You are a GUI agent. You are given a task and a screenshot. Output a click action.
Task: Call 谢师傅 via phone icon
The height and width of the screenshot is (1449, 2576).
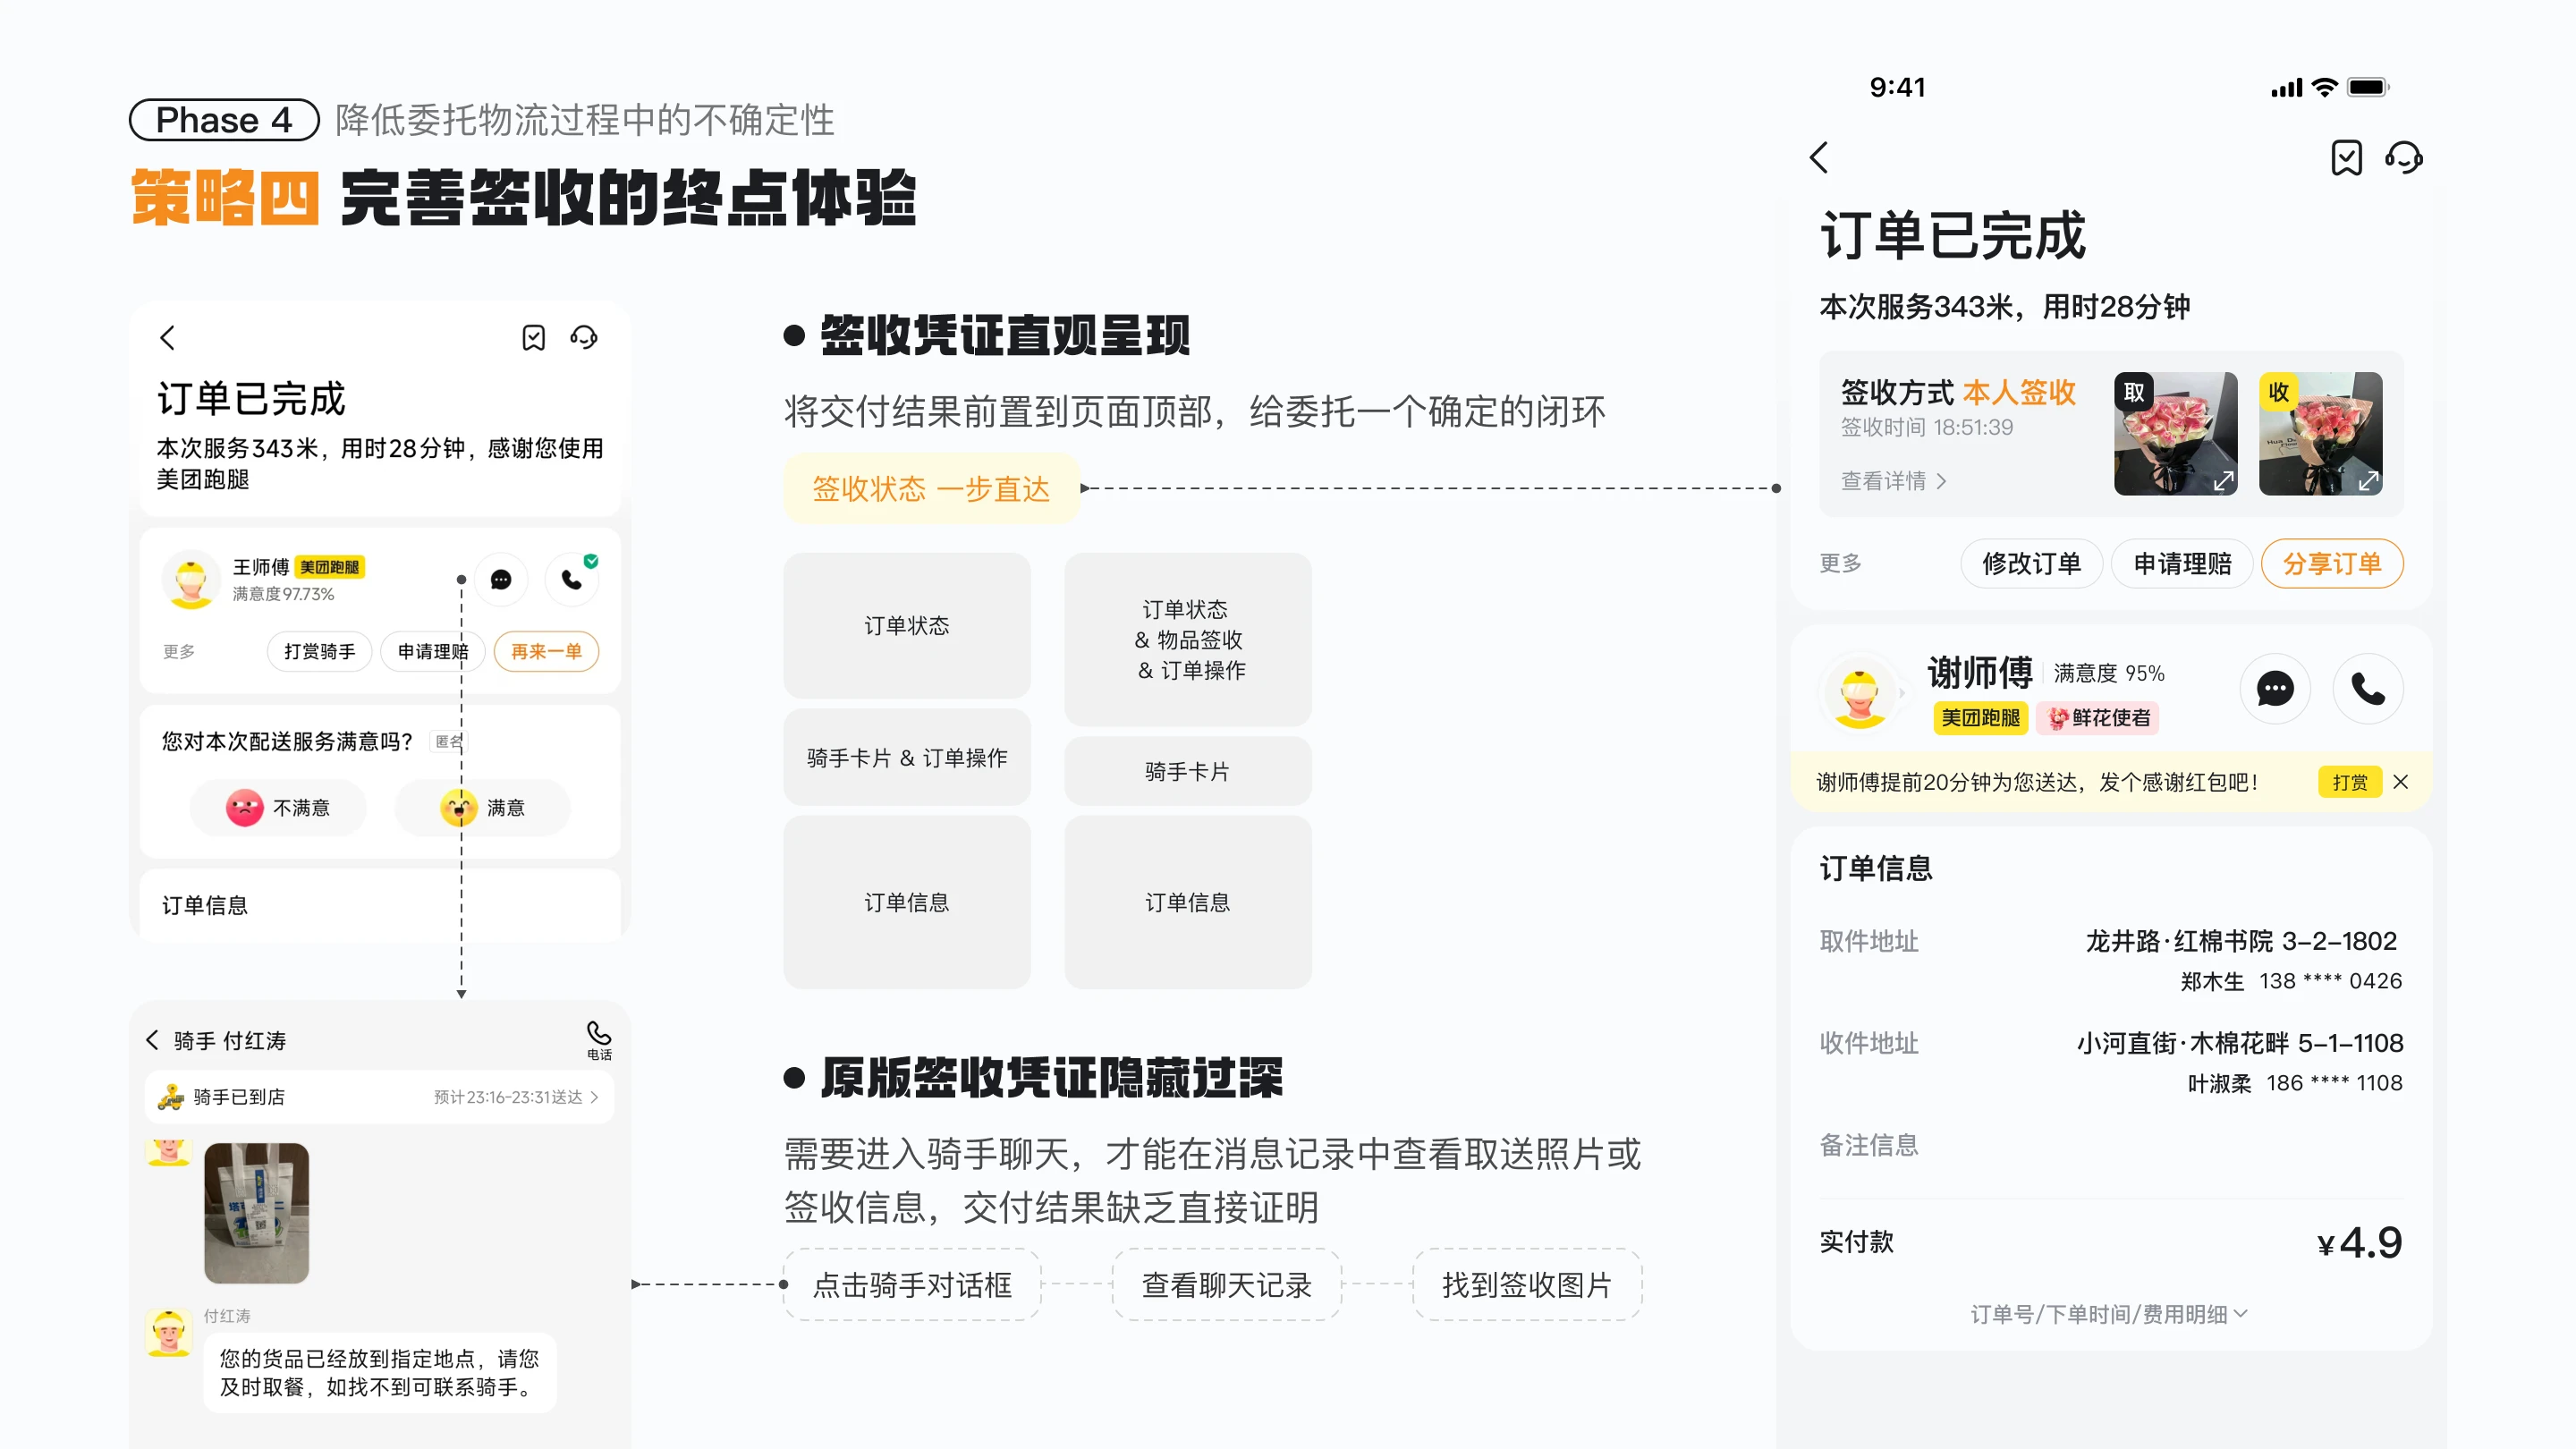pyautogui.click(x=2367, y=688)
